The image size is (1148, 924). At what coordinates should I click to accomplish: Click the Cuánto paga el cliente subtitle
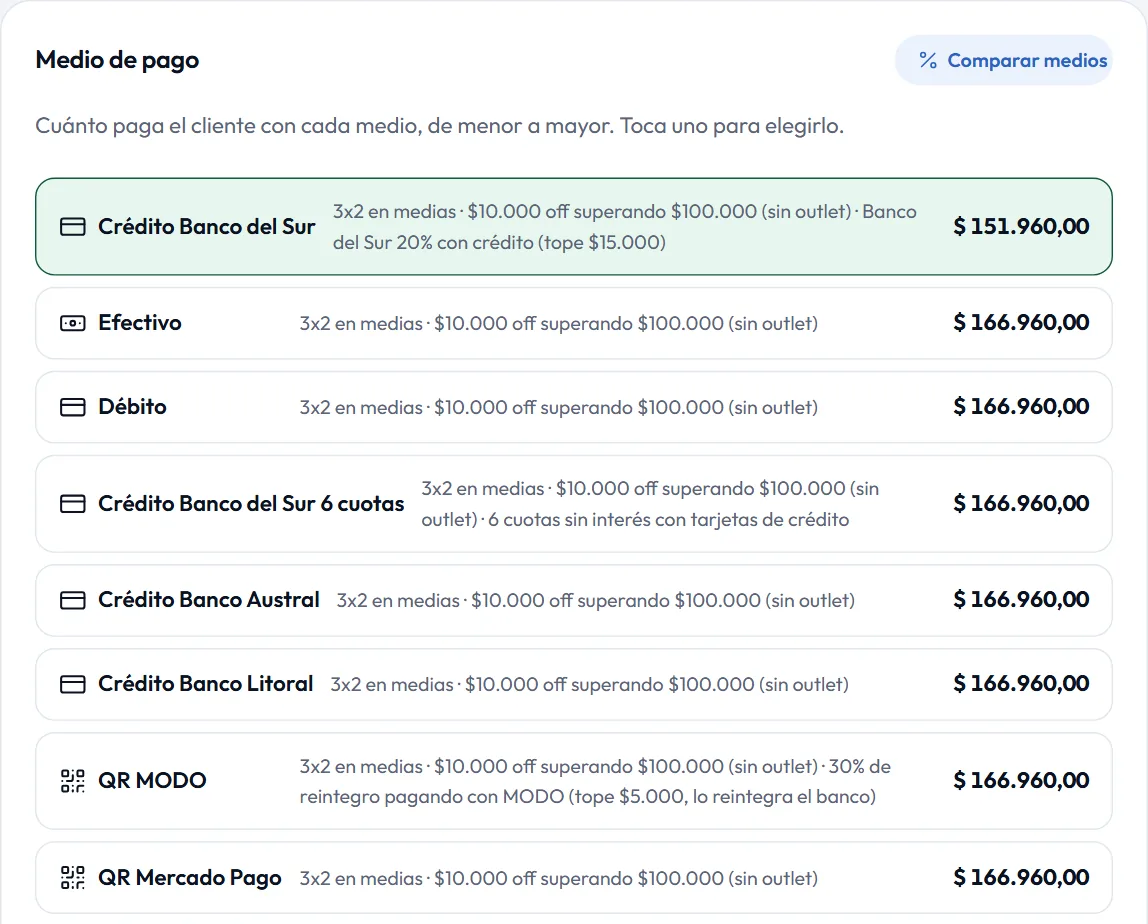click(x=439, y=126)
